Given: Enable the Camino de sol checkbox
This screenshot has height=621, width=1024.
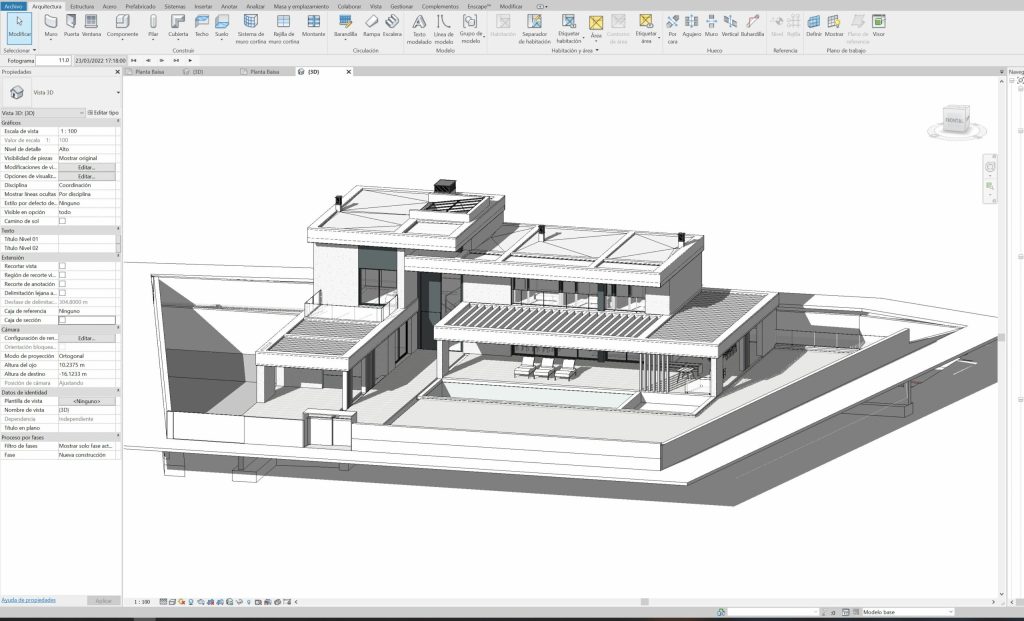Looking at the screenshot, I should coord(62,221).
